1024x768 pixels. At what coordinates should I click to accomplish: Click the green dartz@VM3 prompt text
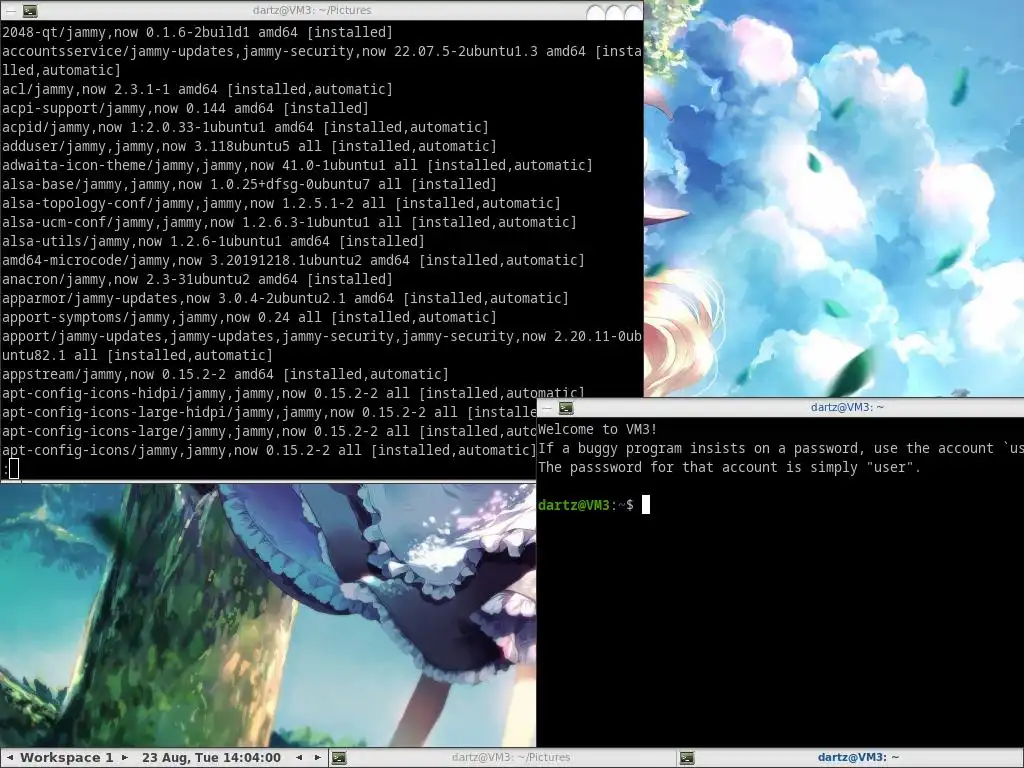(574, 505)
